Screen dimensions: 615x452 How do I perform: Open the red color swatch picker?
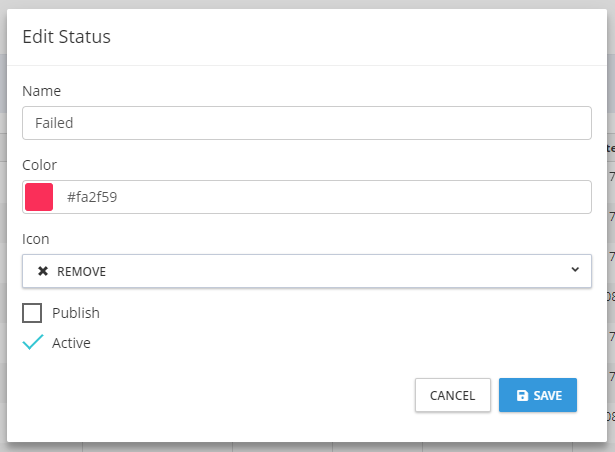tap(38, 197)
